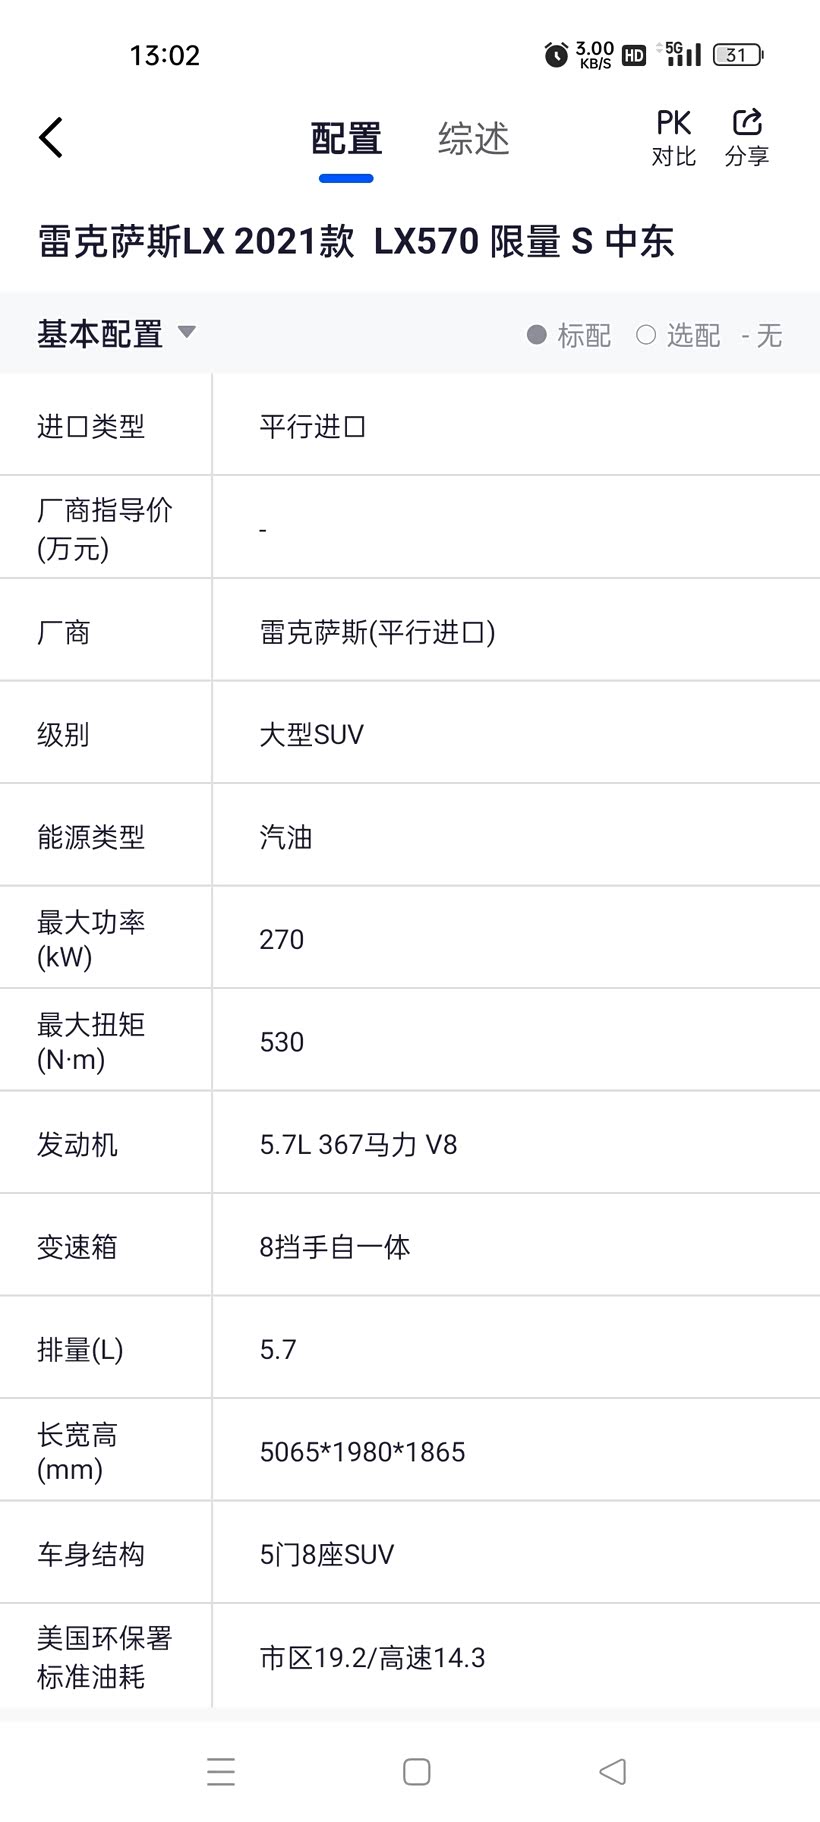The width and height of the screenshot is (820, 1822).
Task: Tap the 变速箱 value 8挡手自一体
Action: [335, 1247]
